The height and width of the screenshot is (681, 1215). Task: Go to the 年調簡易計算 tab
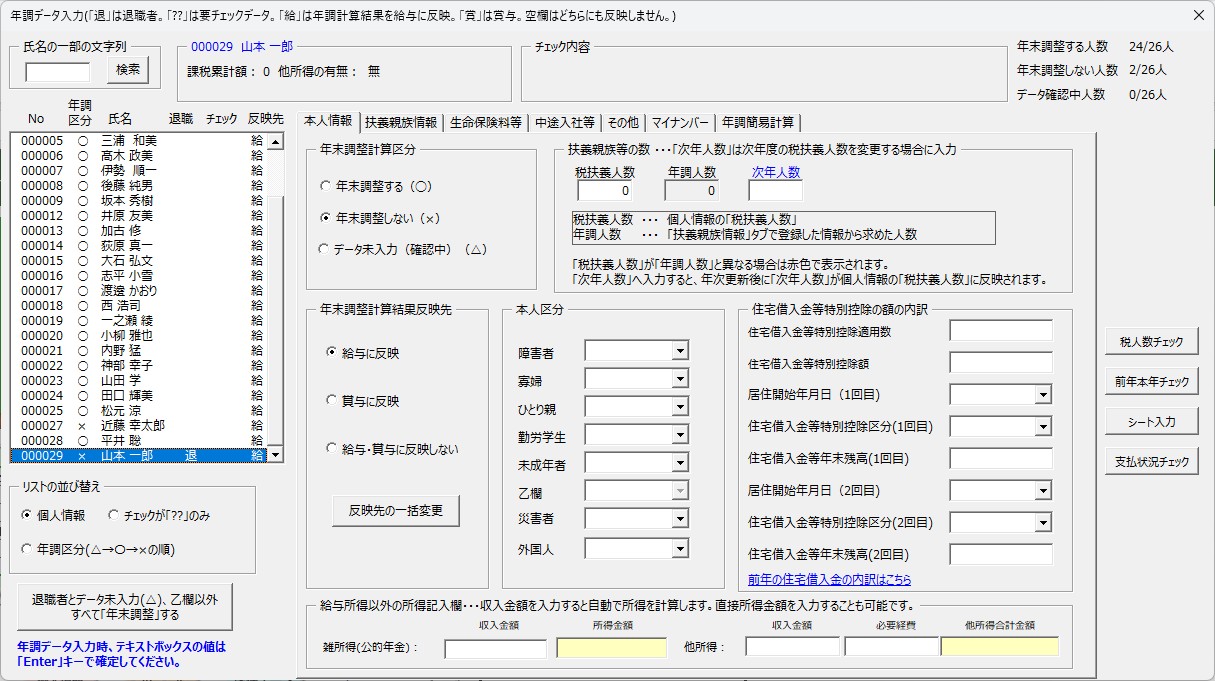pyautogui.click(x=758, y=122)
